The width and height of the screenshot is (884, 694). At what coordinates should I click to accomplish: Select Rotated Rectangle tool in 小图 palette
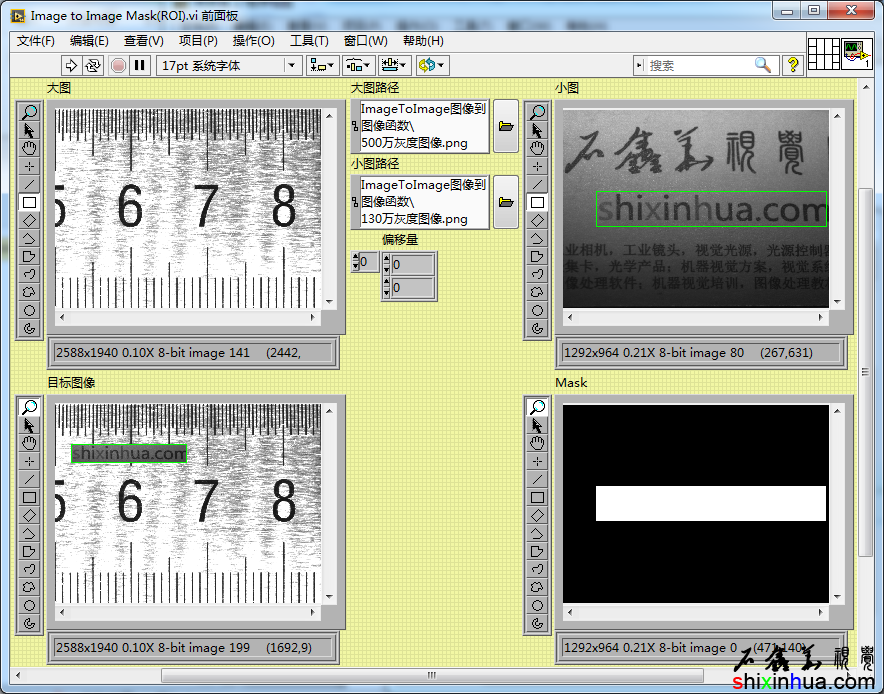pyautogui.click(x=538, y=220)
